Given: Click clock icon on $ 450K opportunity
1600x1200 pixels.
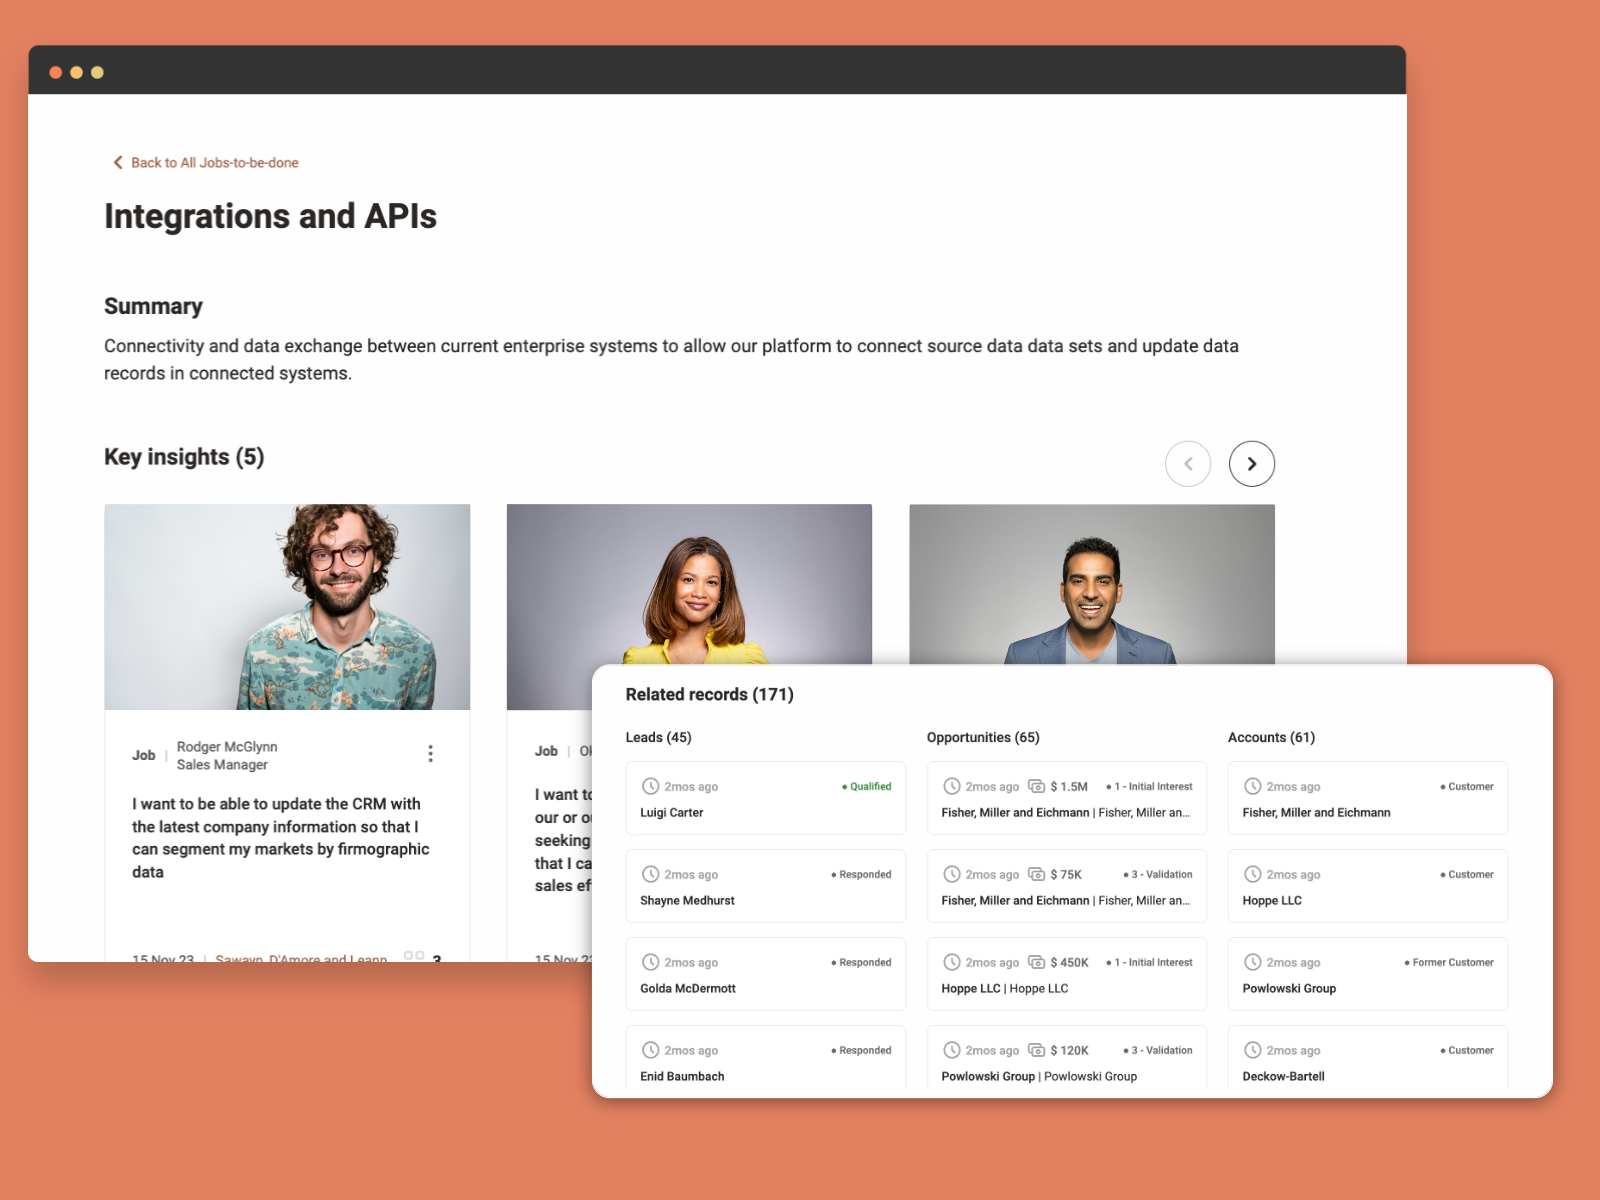Looking at the screenshot, I should tap(952, 962).
